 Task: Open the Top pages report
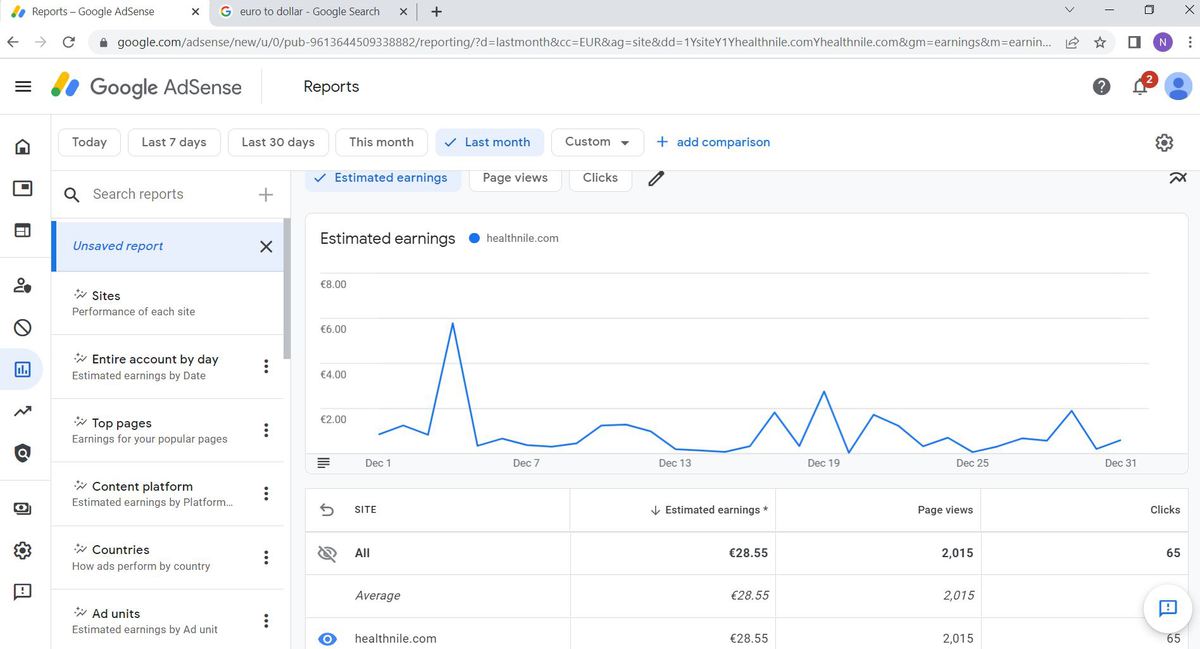(150, 431)
